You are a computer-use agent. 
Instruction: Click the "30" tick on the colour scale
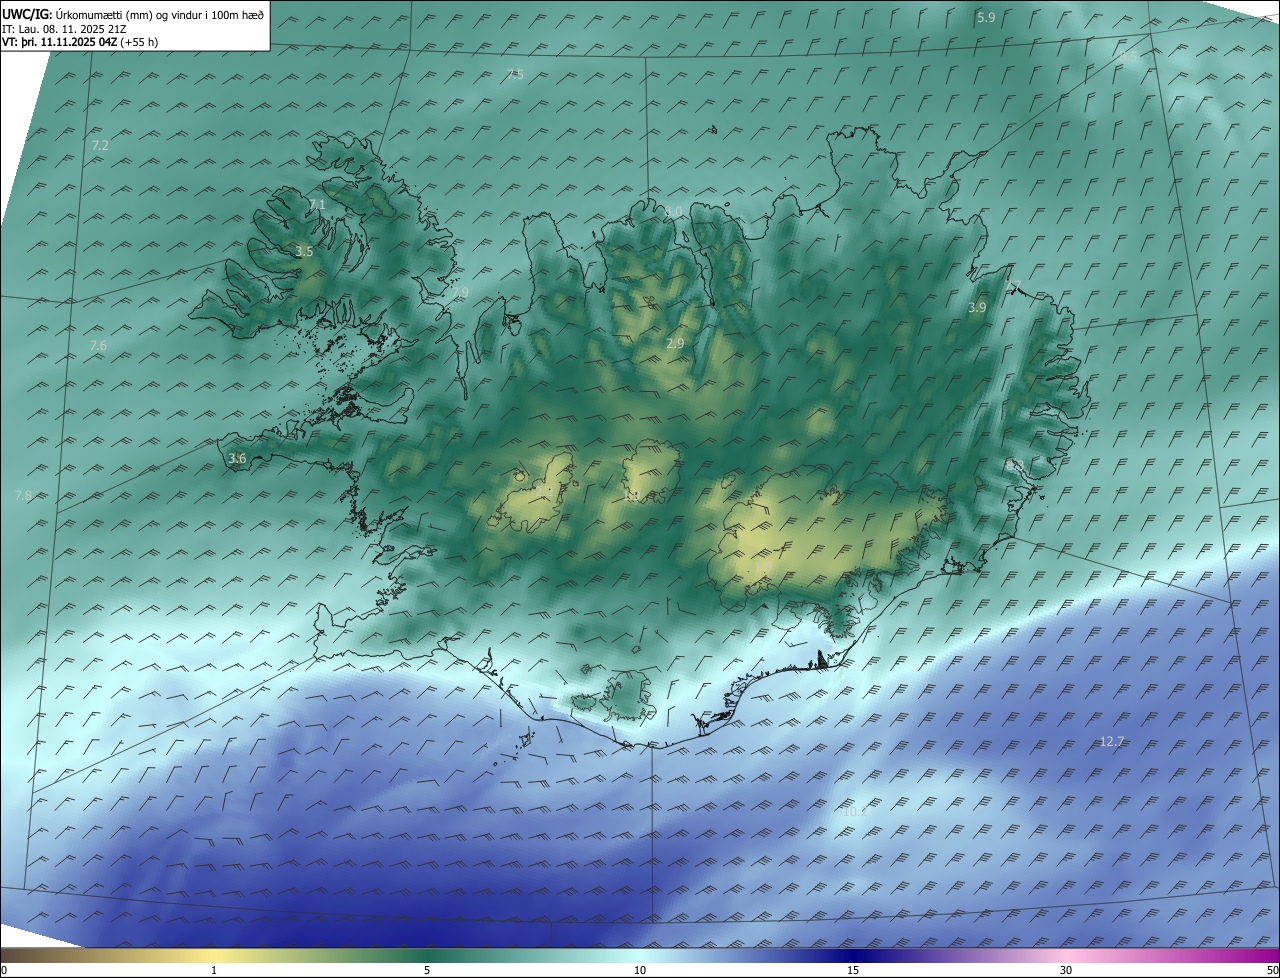click(x=1066, y=970)
